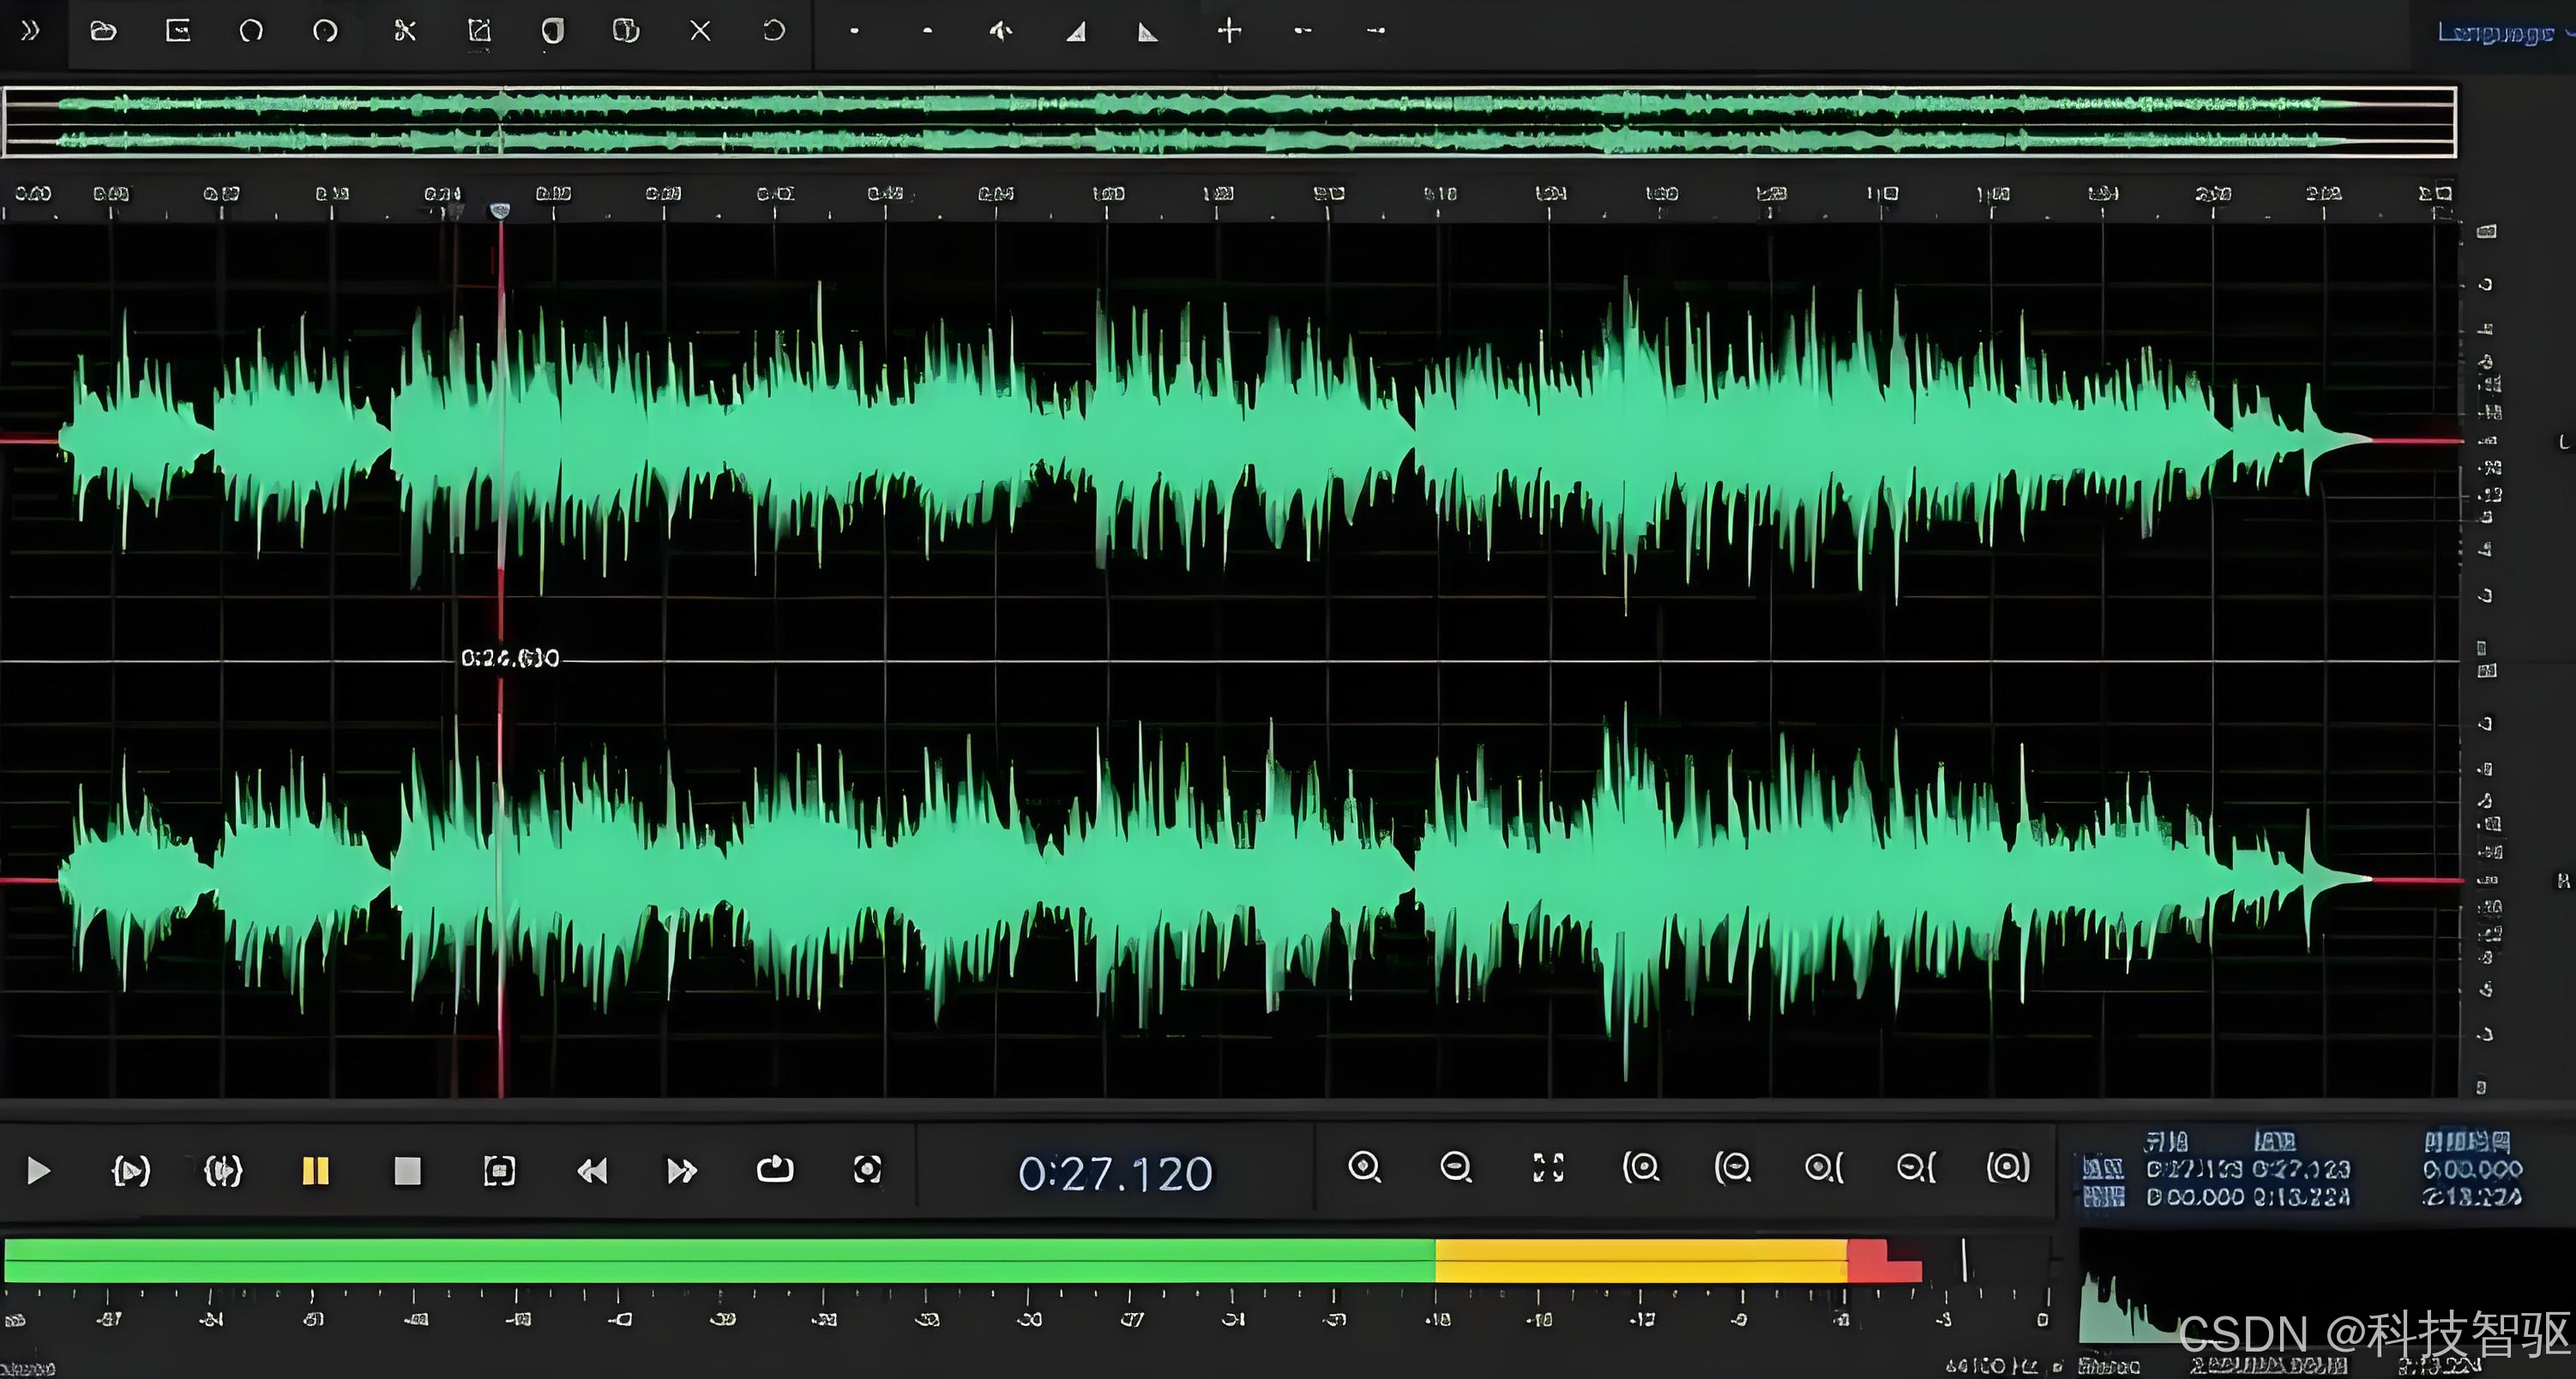This screenshot has height=1379, width=2576.
Task: Click the delete X icon in toolbar
Action: 700,31
